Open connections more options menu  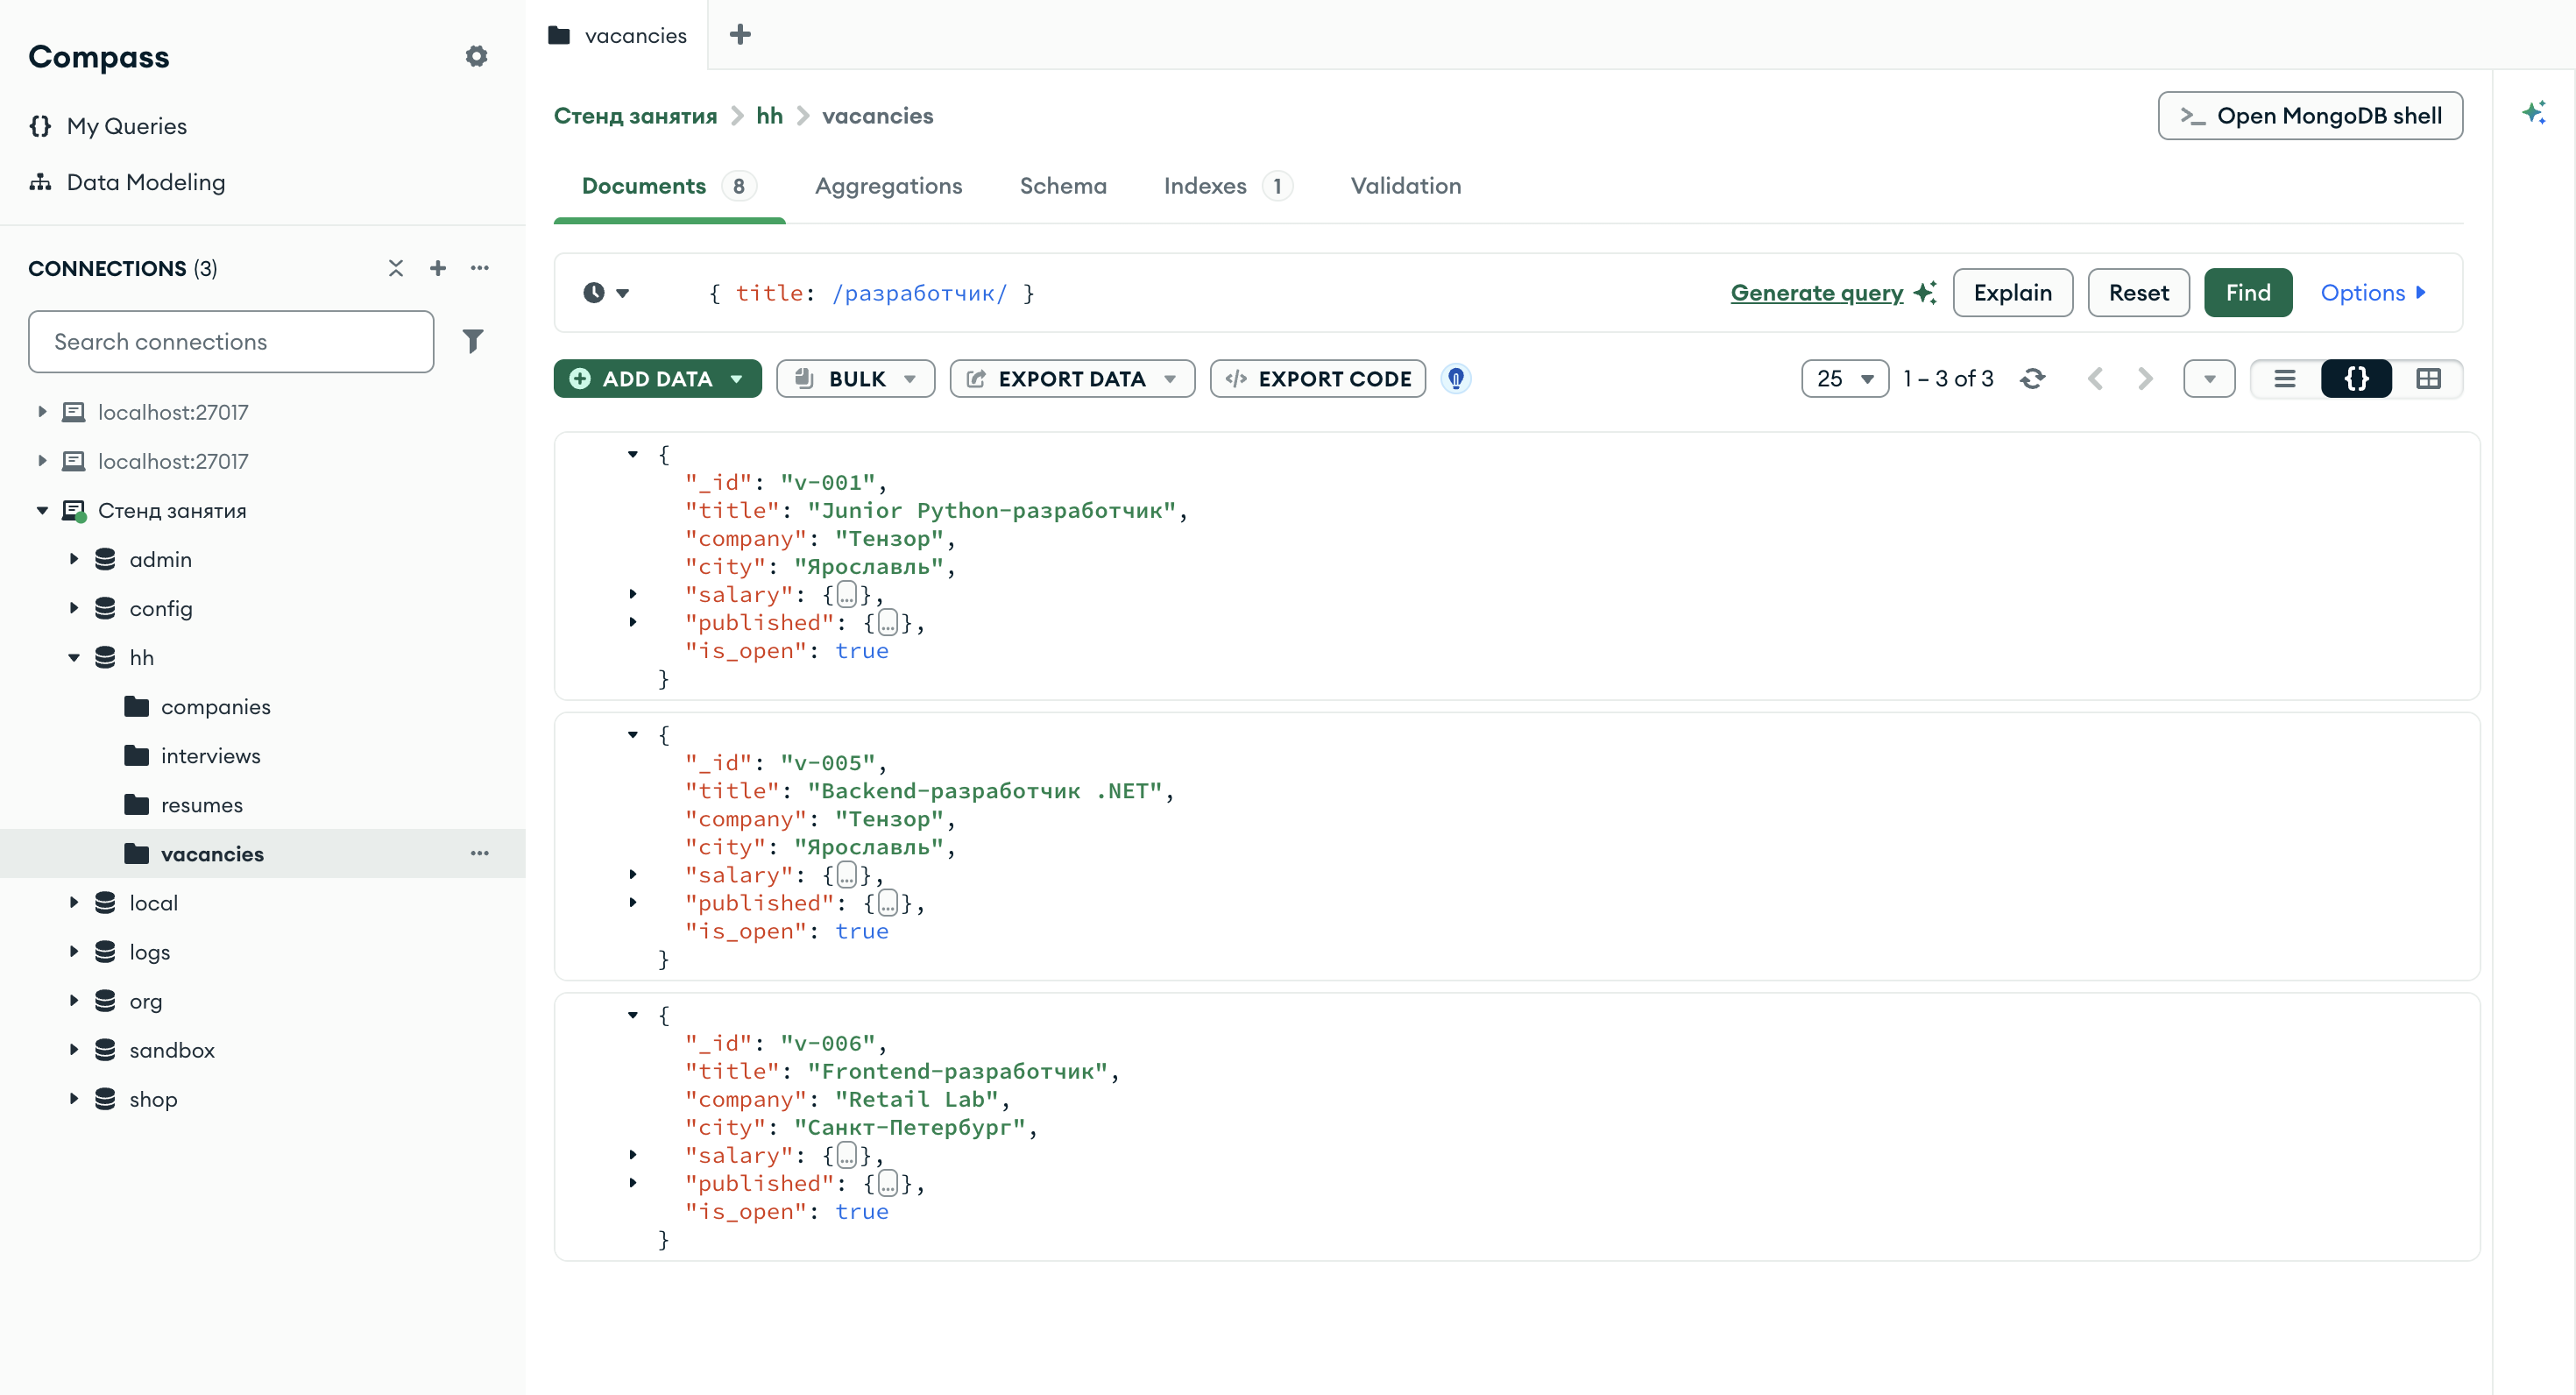pos(480,268)
